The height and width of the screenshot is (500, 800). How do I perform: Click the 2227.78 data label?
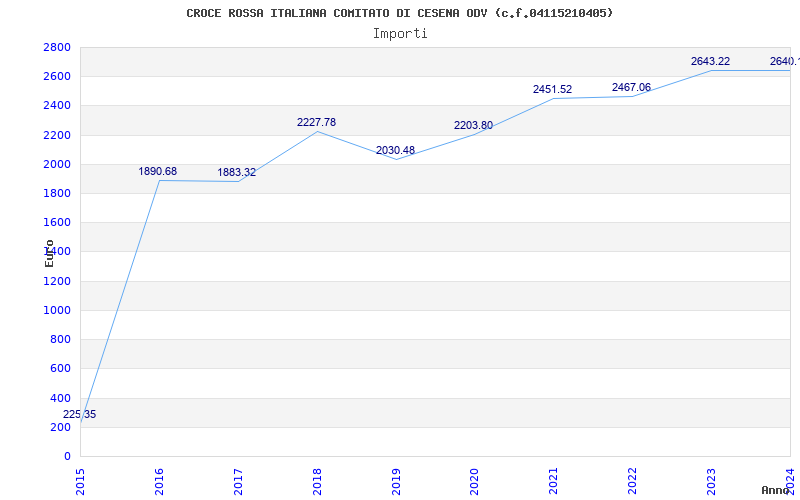click(316, 122)
